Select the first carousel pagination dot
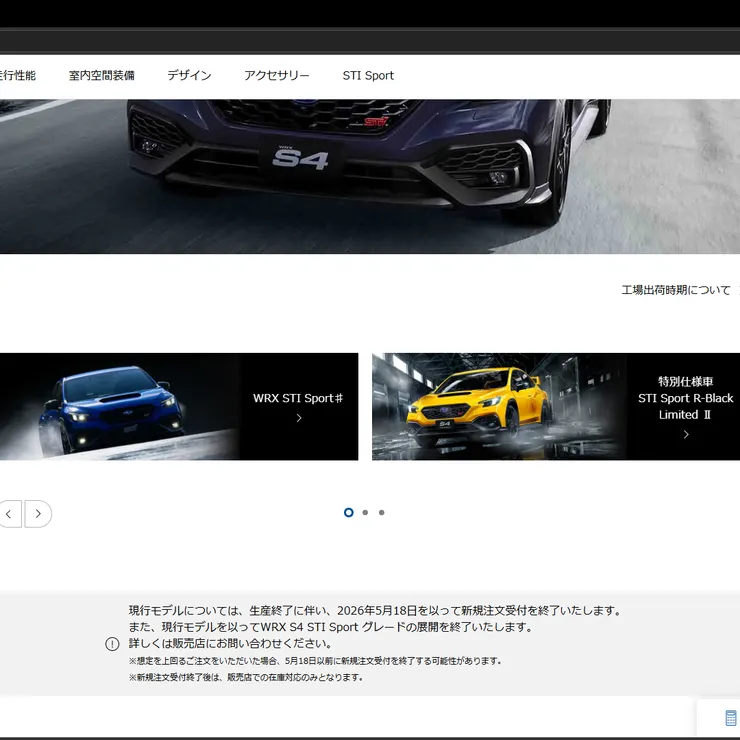The image size is (740, 740). (349, 513)
